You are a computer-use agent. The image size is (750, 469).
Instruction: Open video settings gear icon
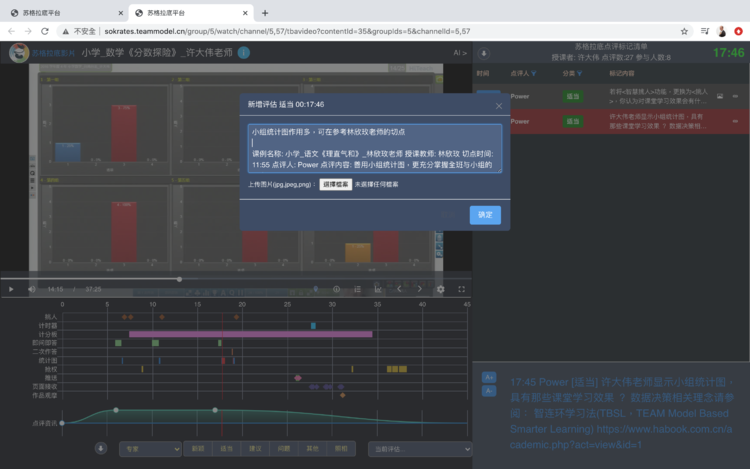click(x=441, y=289)
